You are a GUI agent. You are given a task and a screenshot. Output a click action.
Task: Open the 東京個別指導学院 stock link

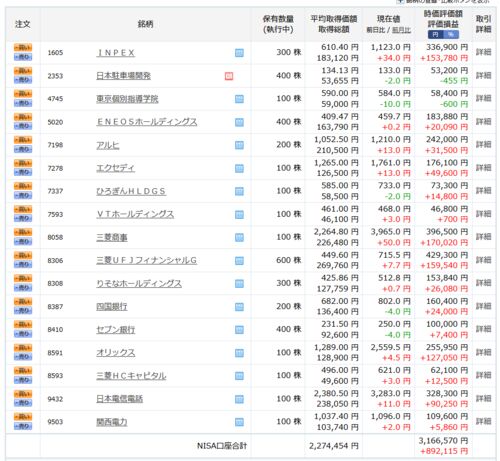click(x=127, y=99)
